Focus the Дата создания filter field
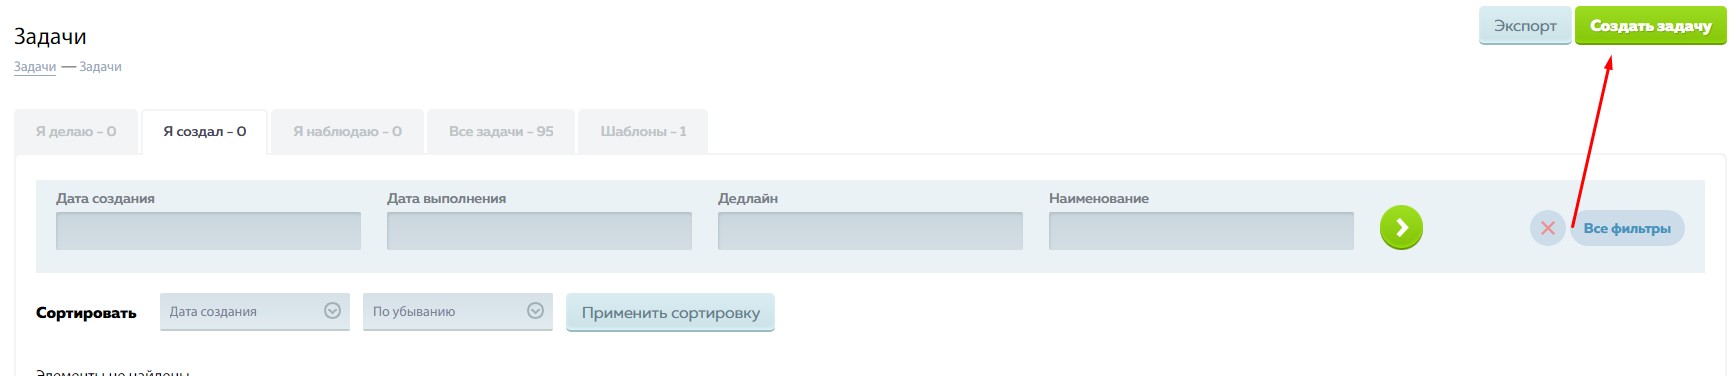Screen dimensions: 1730x376 coord(208,231)
